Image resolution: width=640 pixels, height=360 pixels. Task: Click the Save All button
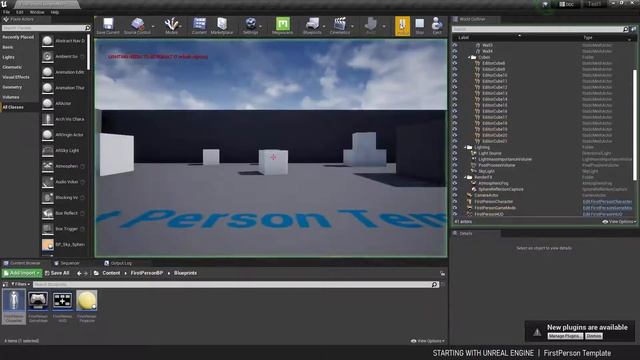pos(57,273)
